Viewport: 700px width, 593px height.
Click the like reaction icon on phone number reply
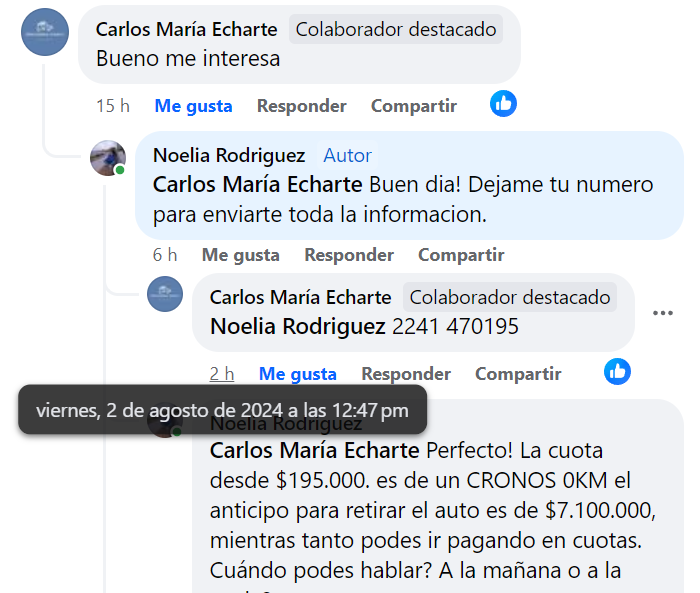(617, 371)
